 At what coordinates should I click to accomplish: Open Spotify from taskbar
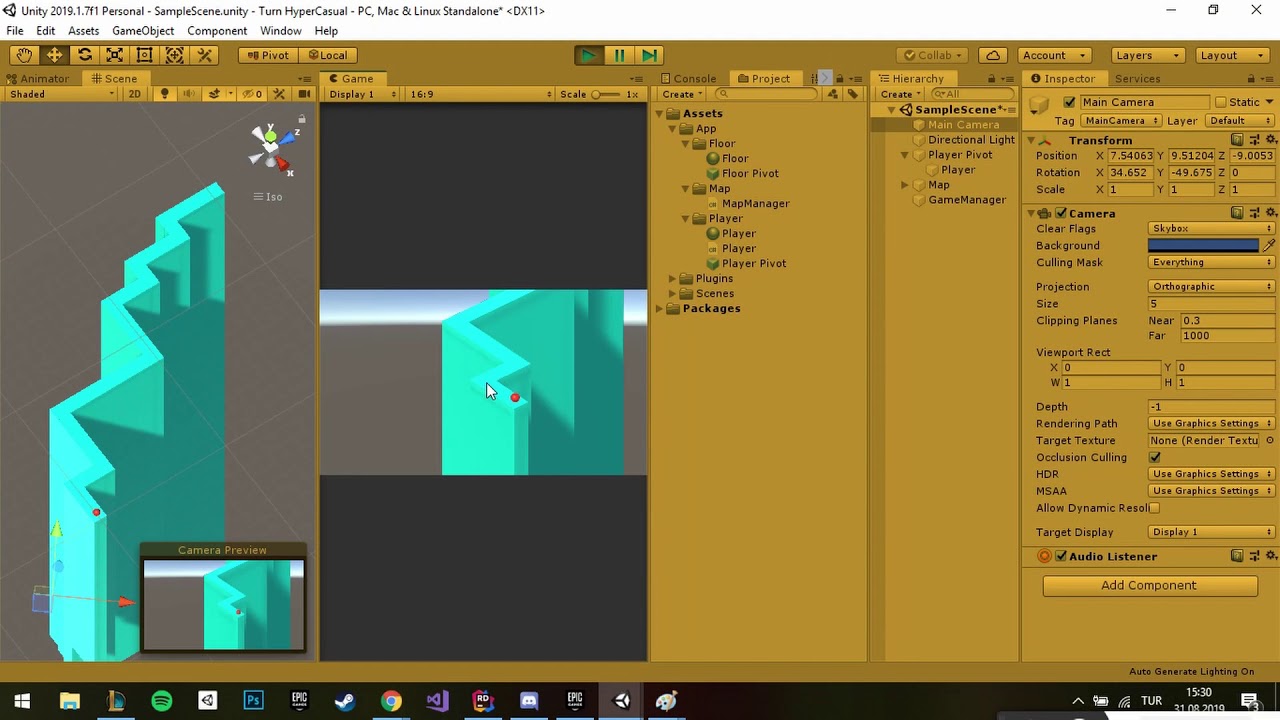click(x=161, y=701)
